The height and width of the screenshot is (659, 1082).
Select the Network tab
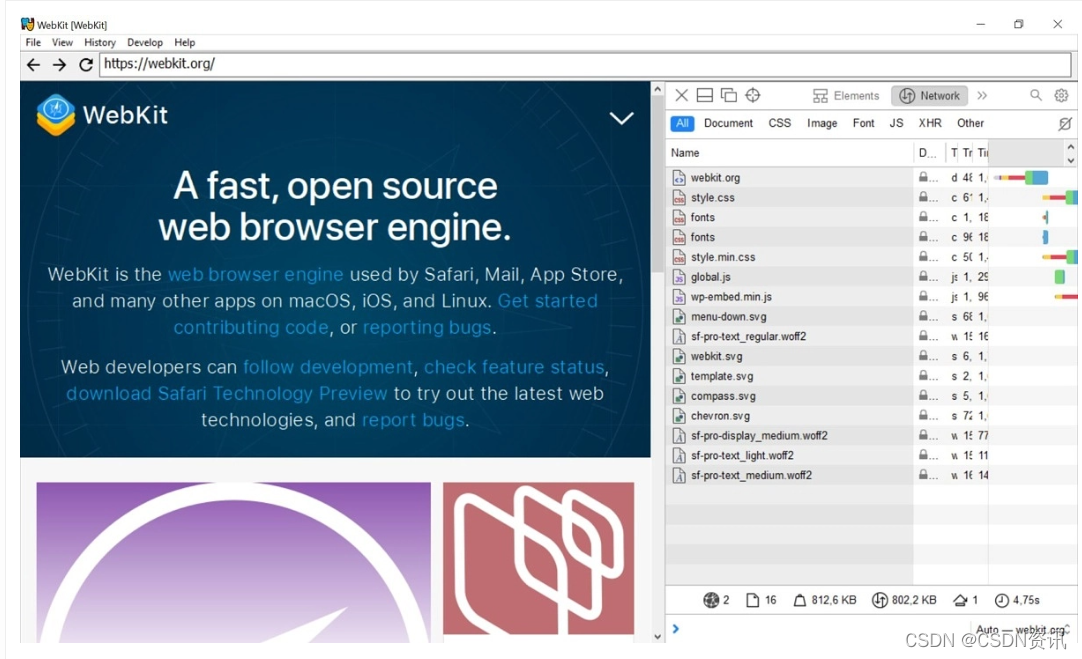click(929, 96)
